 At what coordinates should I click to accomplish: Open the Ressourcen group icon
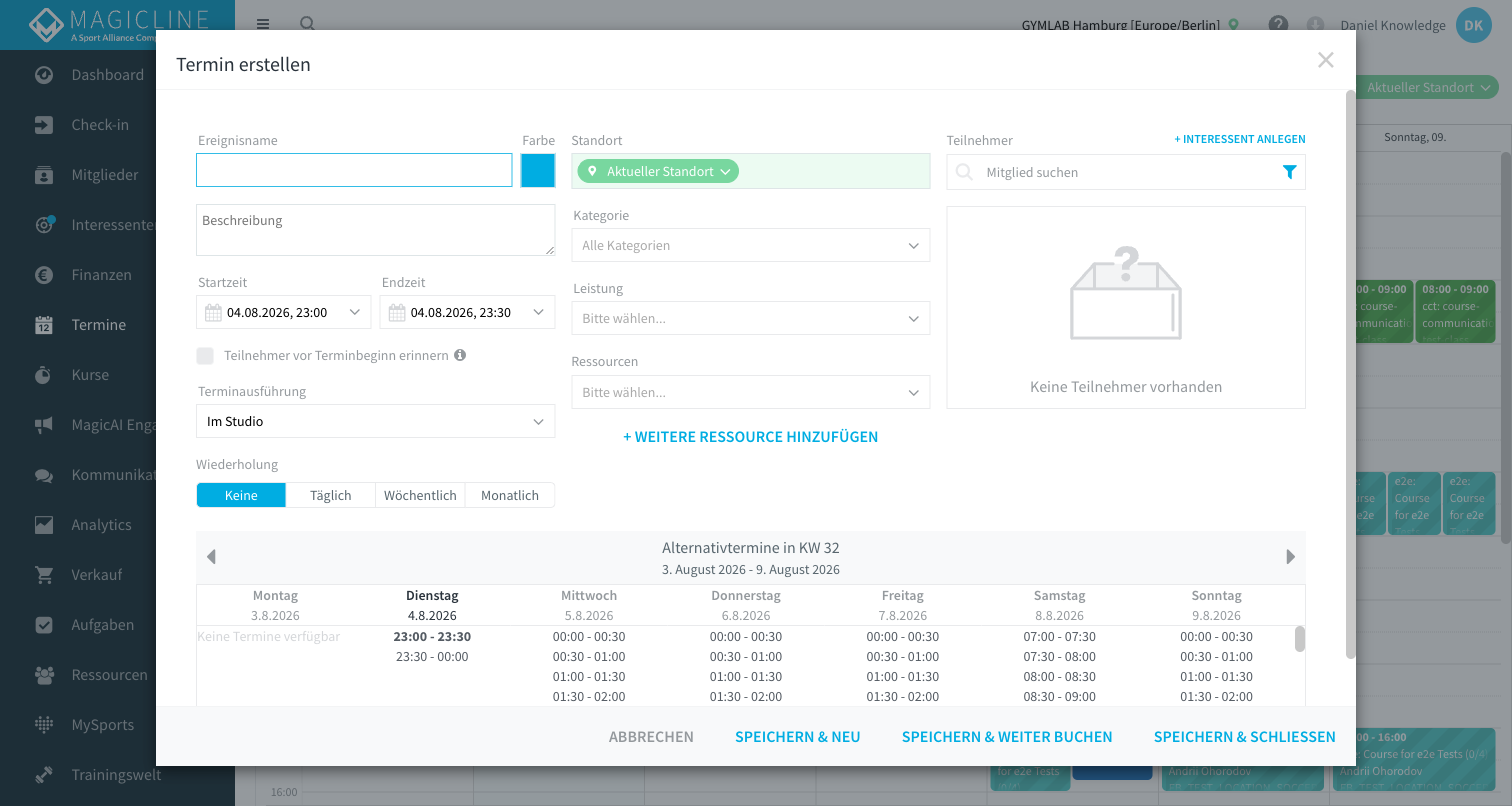(x=44, y=675)
